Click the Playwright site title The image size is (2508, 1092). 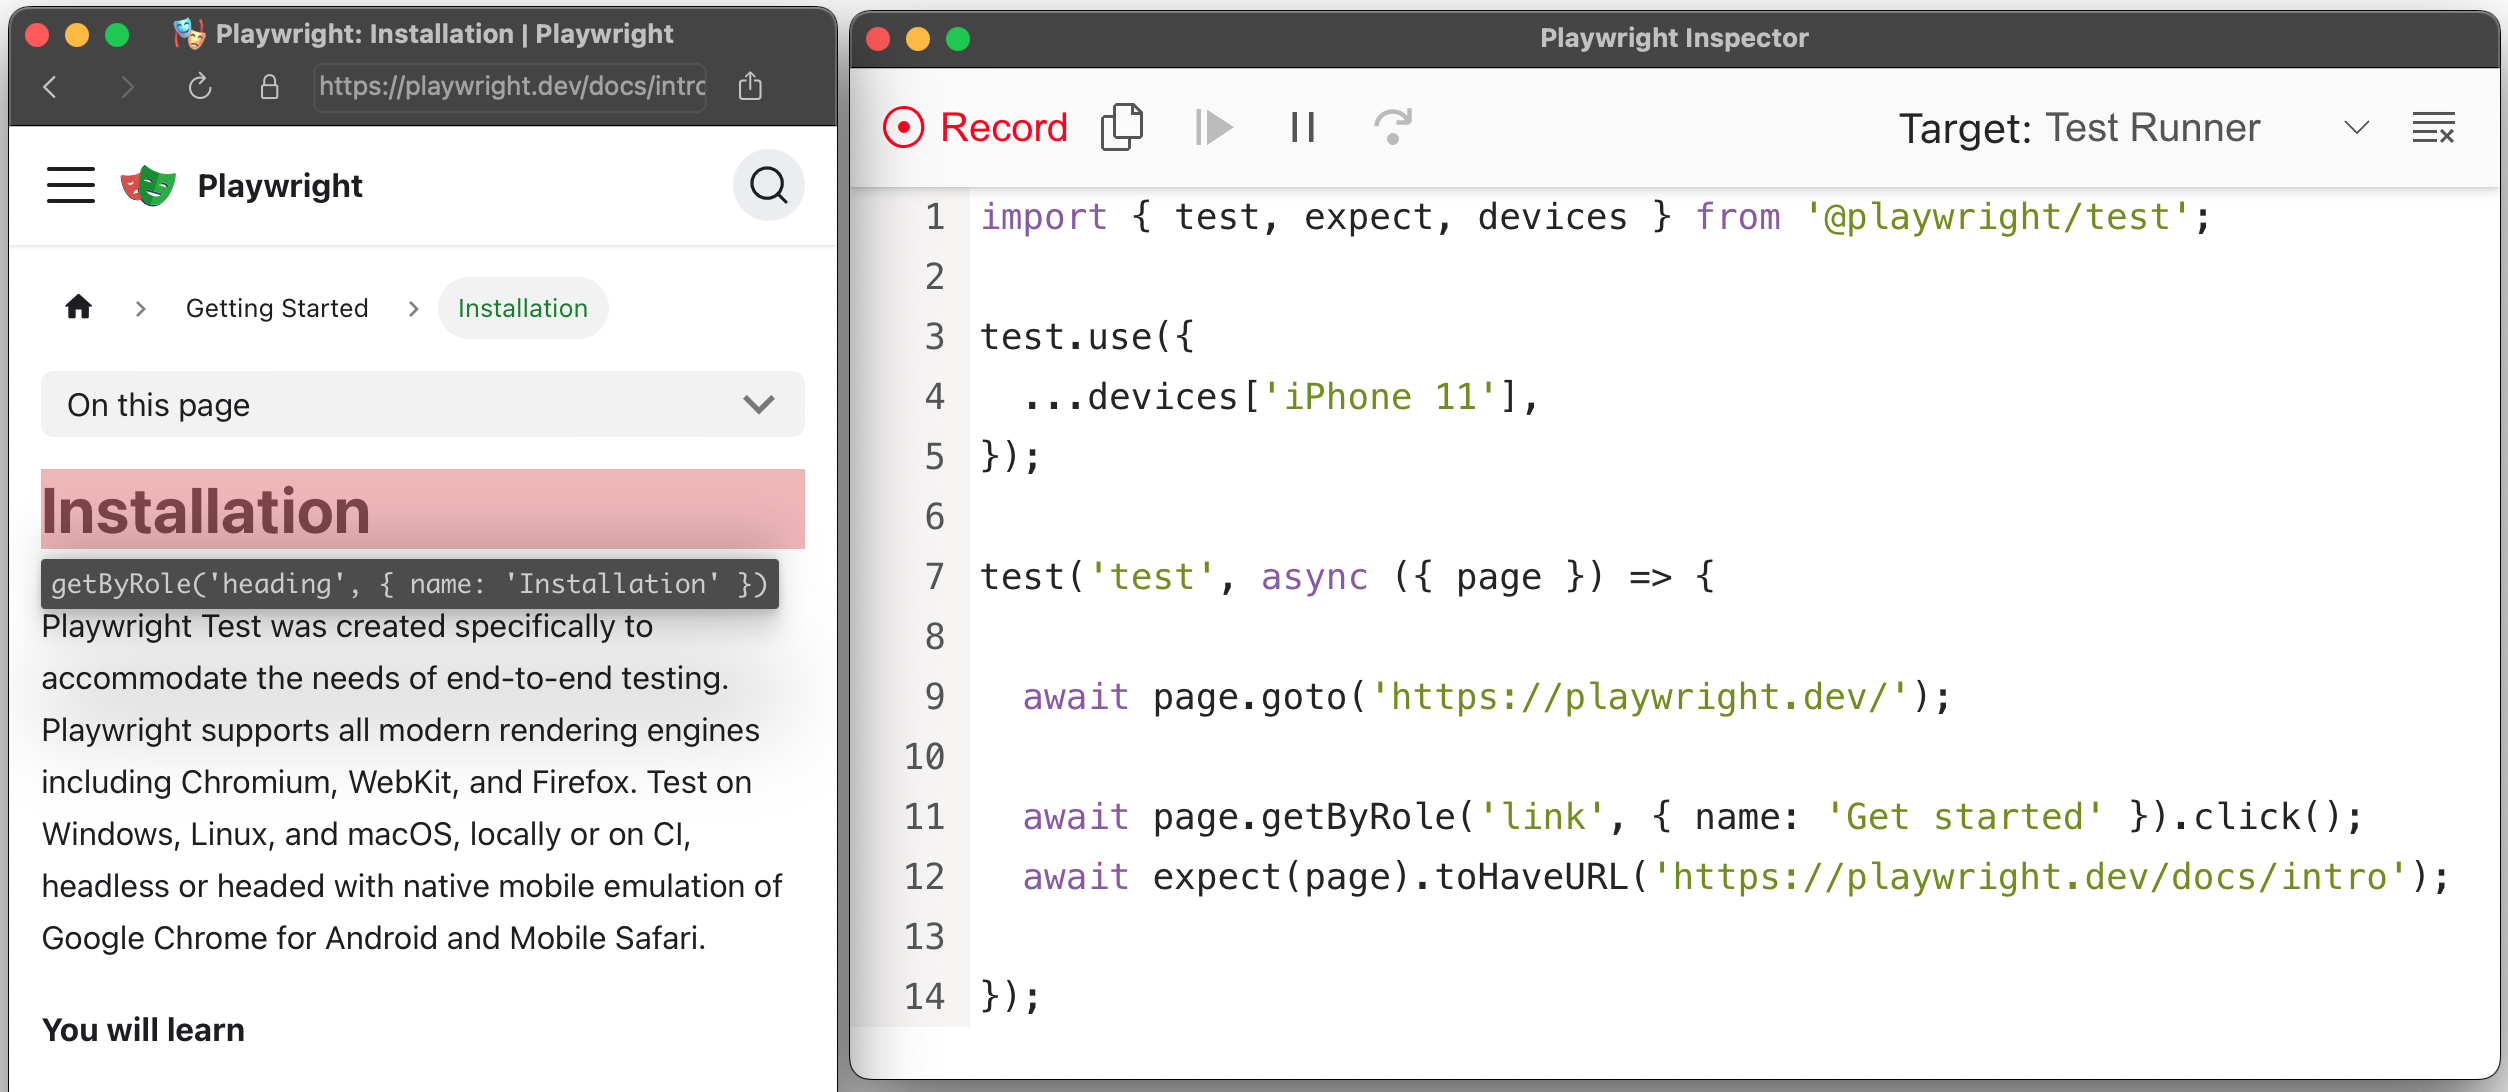[x=280, y=186]
